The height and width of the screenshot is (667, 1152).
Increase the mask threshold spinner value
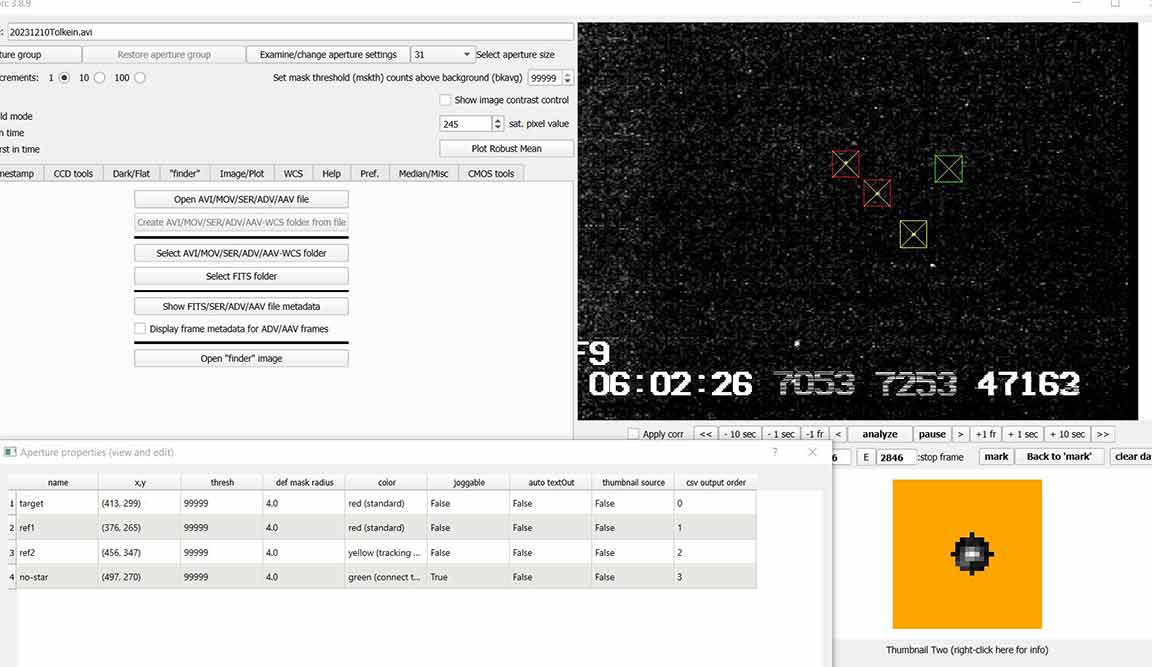567,74
